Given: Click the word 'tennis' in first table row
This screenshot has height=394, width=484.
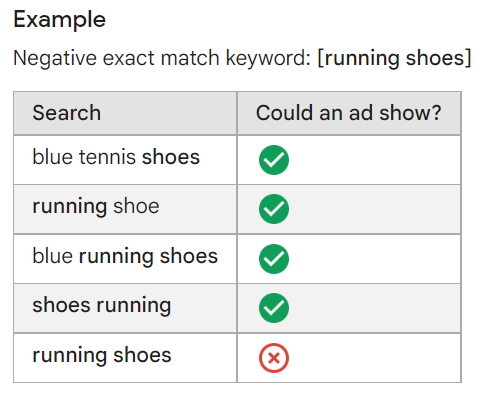Looking at the screenshot, I should pyautogui.click(x=107, y=157).
